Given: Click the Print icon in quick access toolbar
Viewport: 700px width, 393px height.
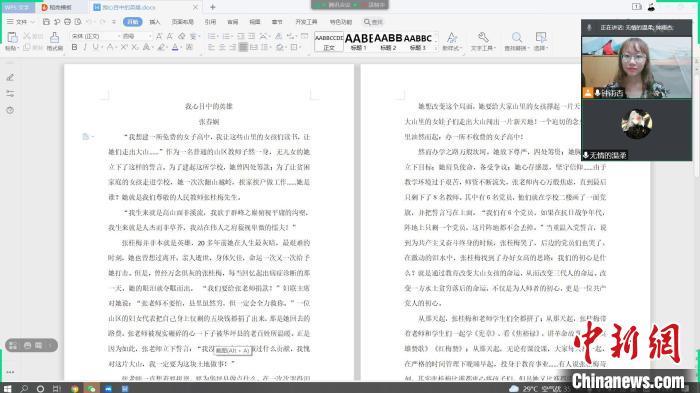Looking at the screenshot, I should click(67, 21).
